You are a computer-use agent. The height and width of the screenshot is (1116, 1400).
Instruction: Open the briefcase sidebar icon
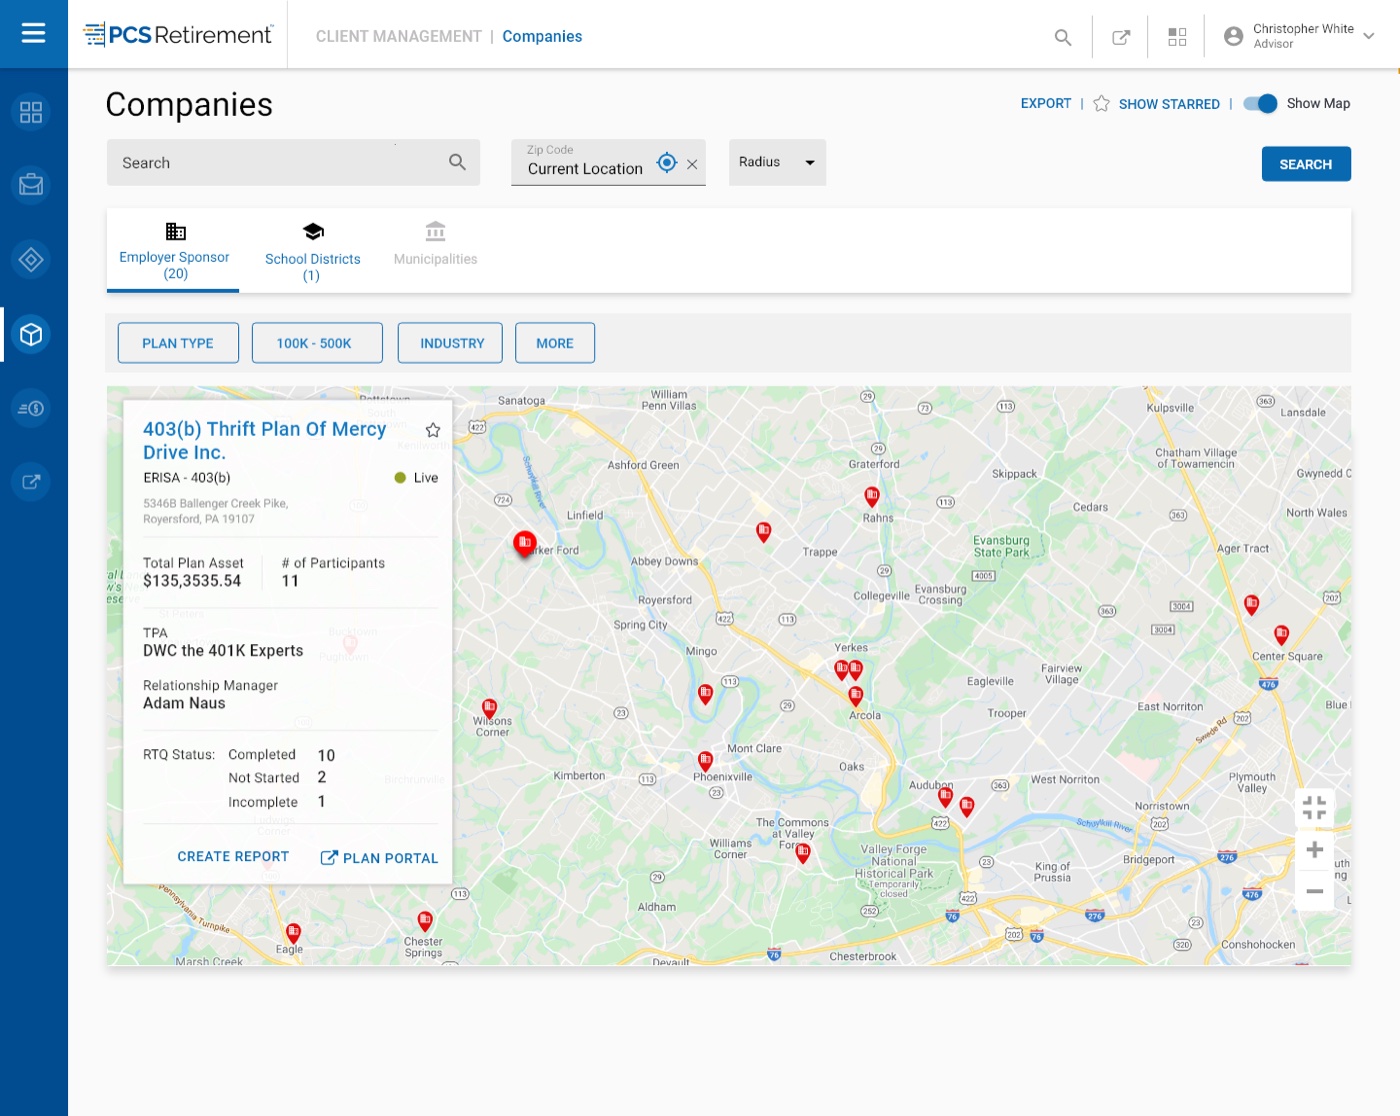[x=31, y=185]
